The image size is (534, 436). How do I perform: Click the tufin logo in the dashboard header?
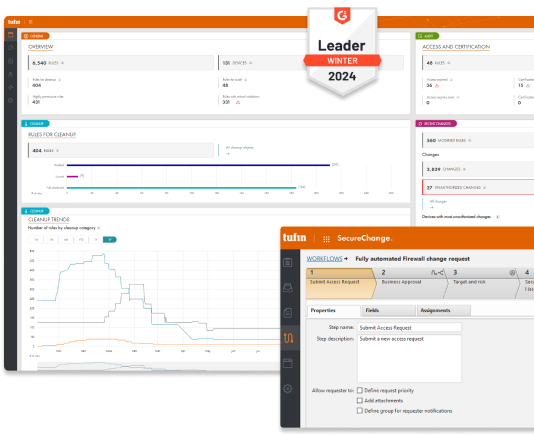14,22
